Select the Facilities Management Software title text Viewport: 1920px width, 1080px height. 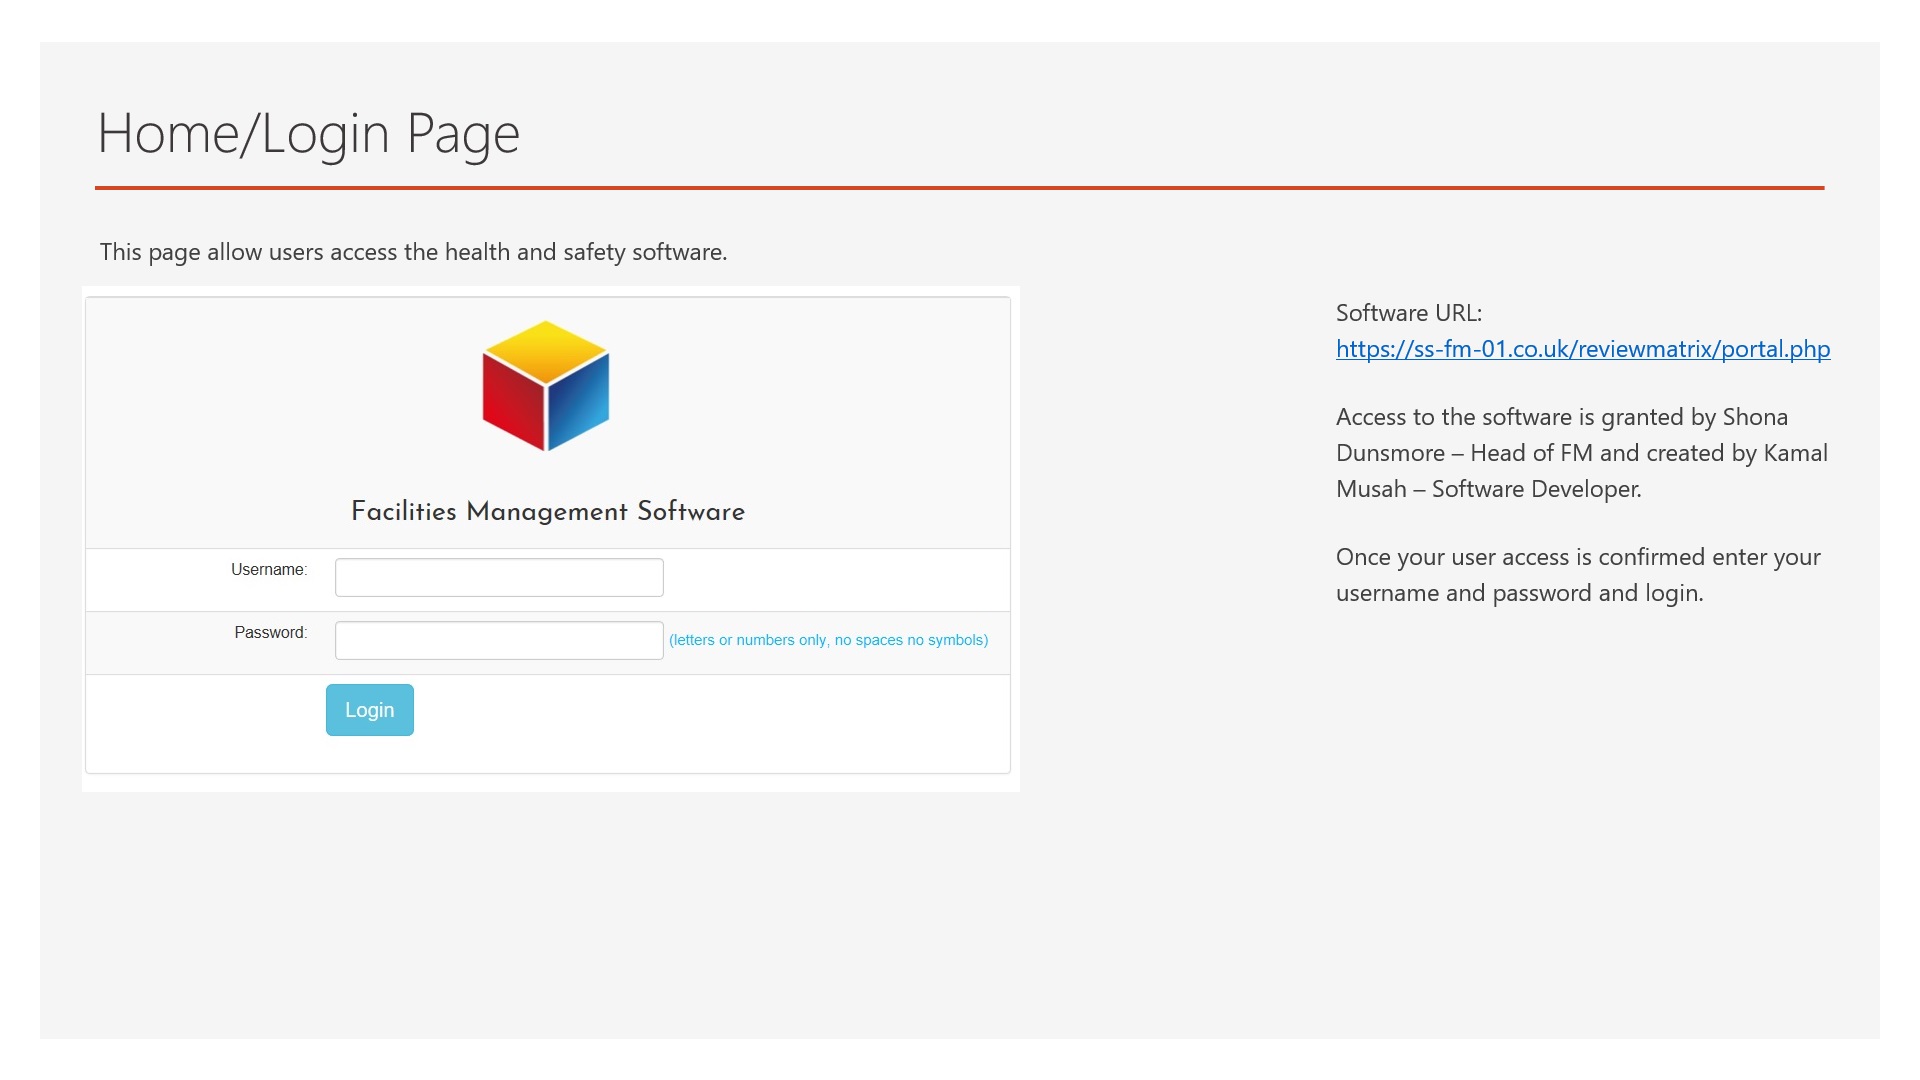(547, 512)
